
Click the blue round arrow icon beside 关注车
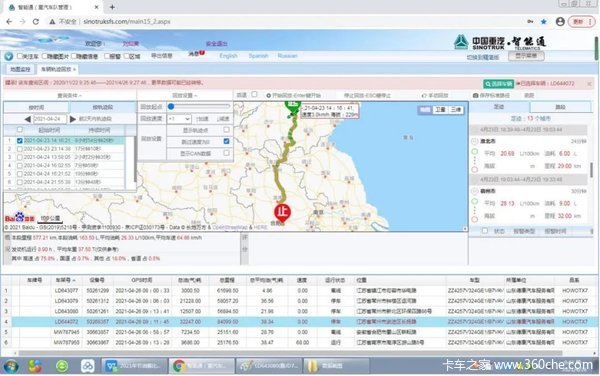pos(8,56)
